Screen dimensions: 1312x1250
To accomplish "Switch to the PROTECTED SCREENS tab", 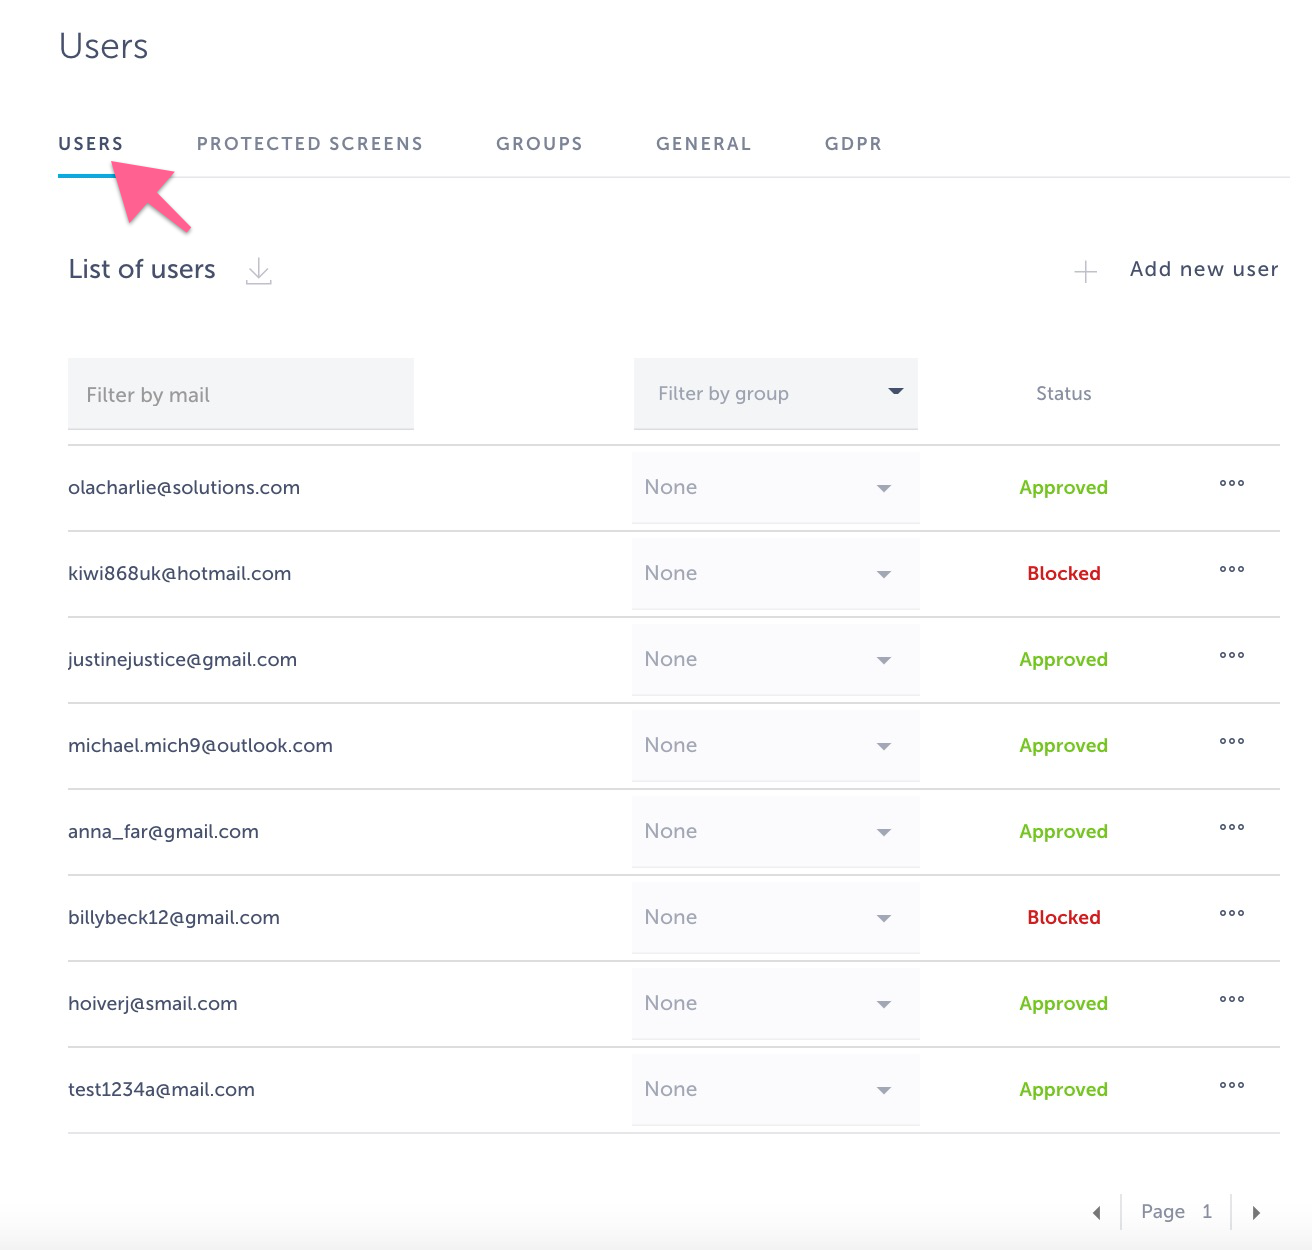I will [310, 143].
